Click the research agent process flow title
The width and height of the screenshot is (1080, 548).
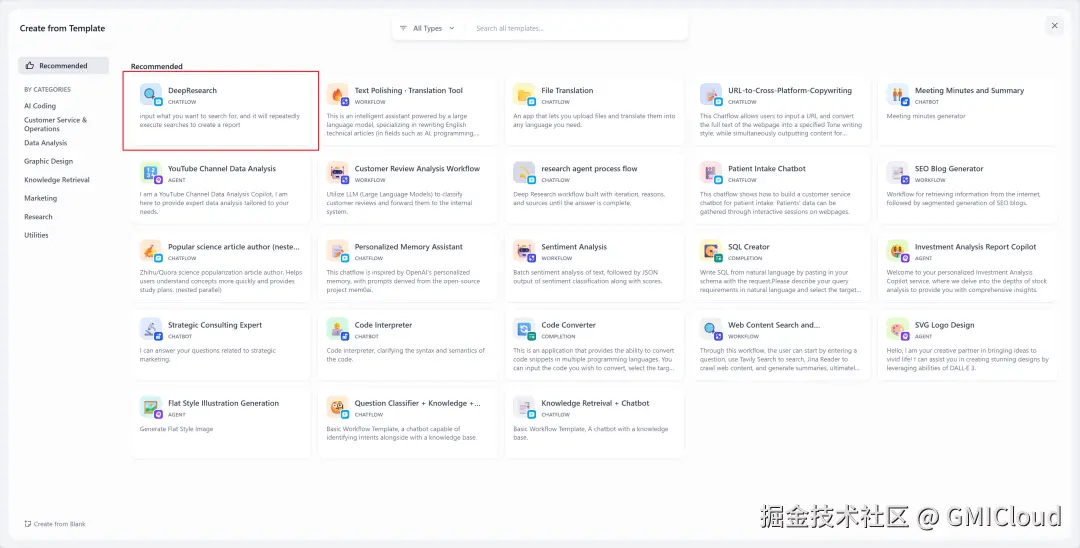click(590, 169)
